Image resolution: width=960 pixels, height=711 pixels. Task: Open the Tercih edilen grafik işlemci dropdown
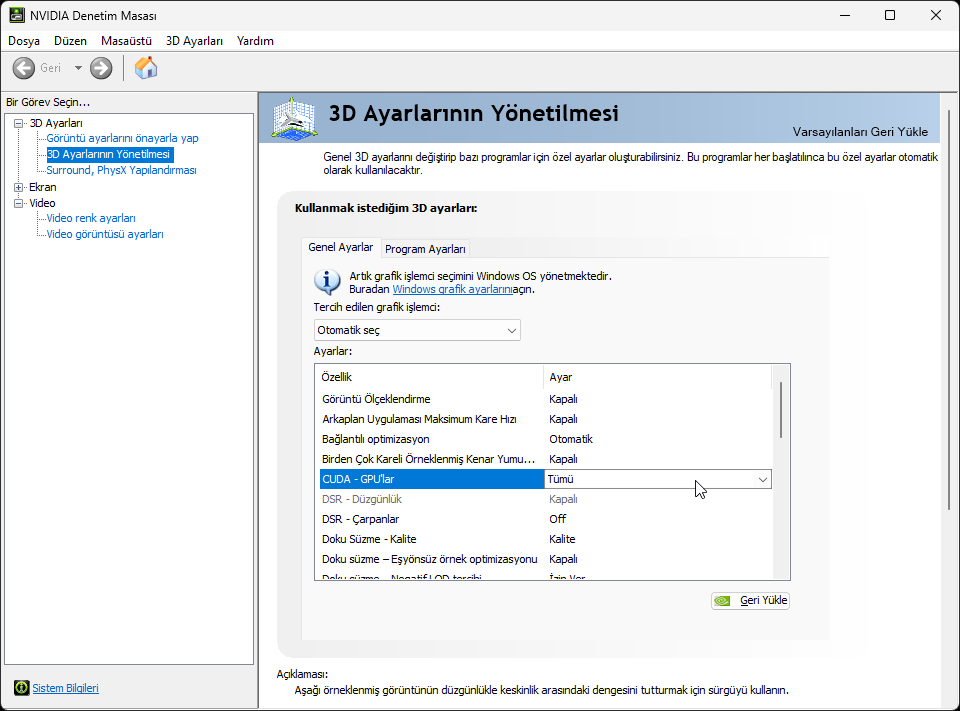coord(417,330)
